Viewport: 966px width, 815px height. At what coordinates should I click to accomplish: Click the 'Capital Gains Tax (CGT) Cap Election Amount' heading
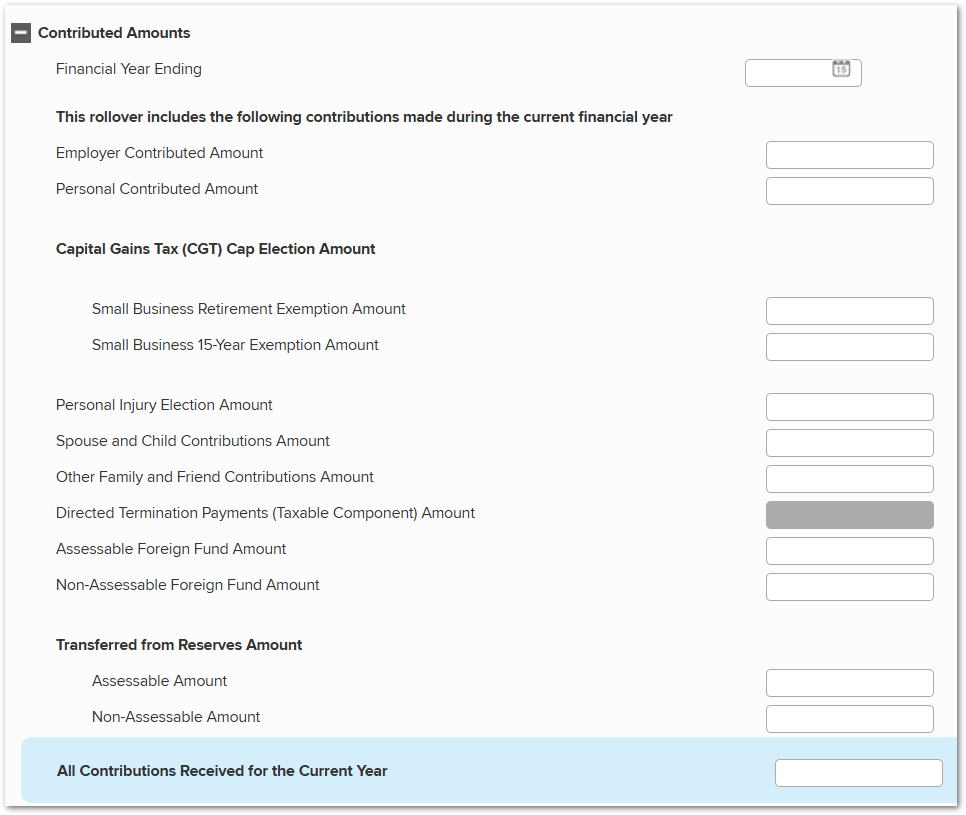pyautogui.click(x=216, y=249)
